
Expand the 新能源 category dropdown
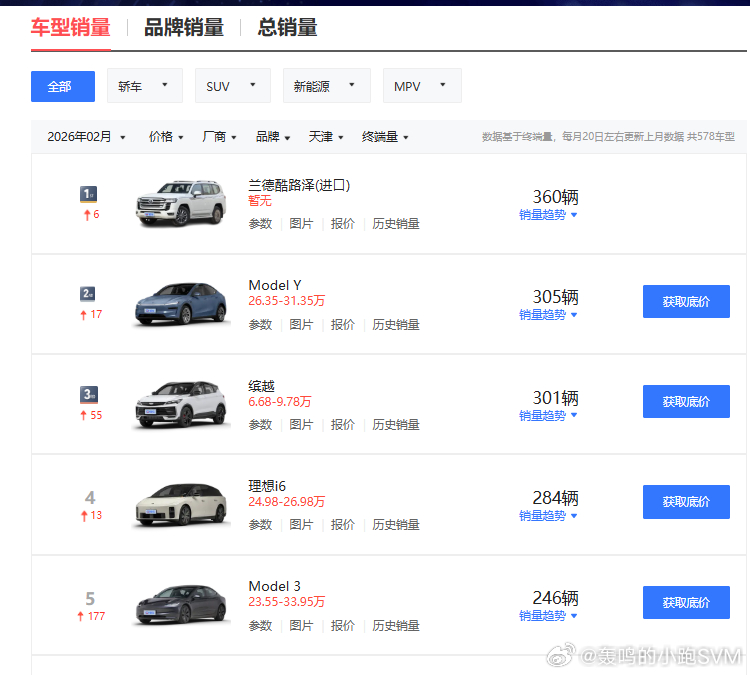327,86
